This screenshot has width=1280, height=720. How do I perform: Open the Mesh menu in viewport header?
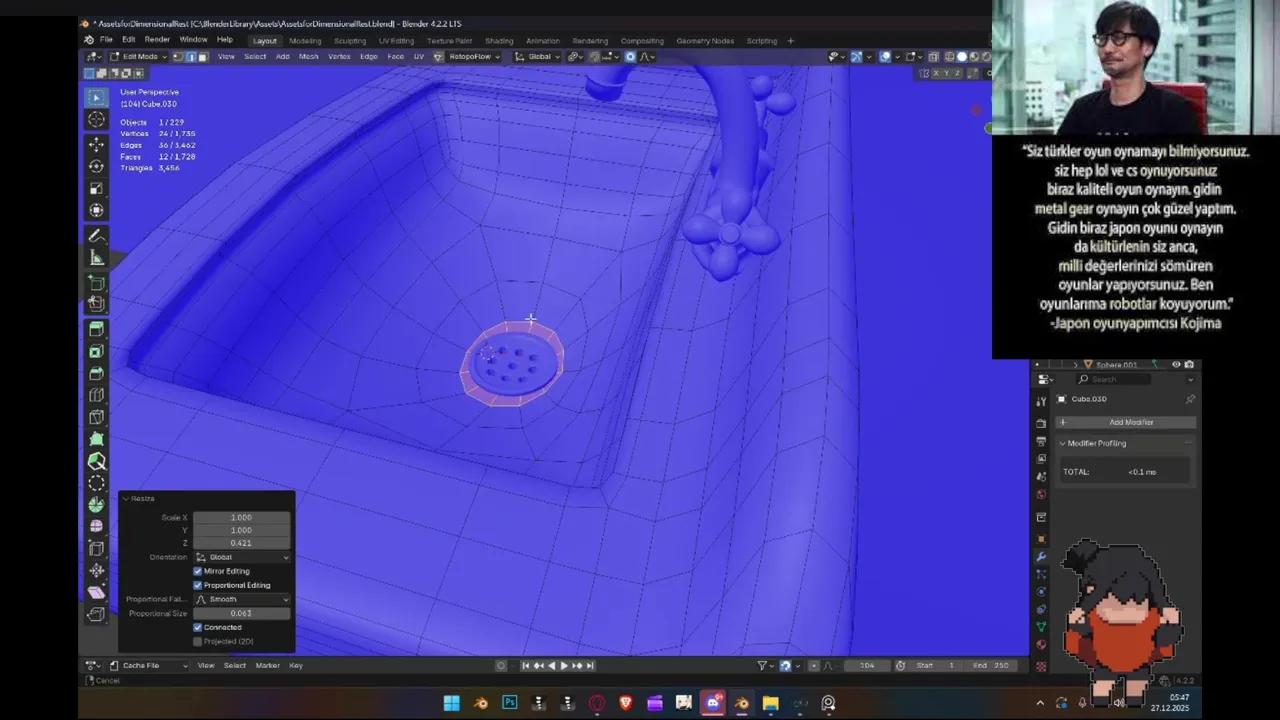(x=309, y=57)
